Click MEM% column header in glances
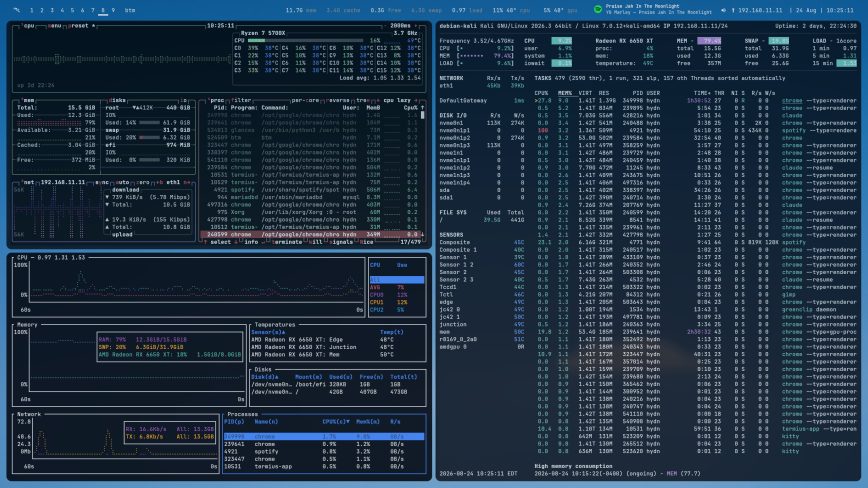868x488 pixels. (x=565, y=93)
